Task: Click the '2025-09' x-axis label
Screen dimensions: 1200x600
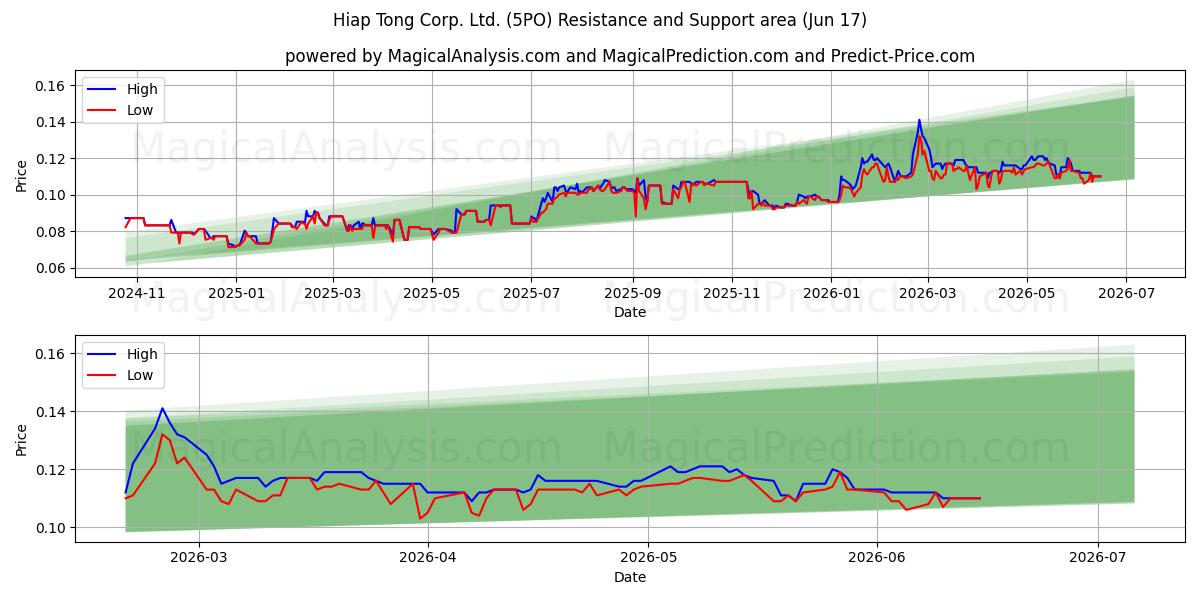Action: click(632, 294)
